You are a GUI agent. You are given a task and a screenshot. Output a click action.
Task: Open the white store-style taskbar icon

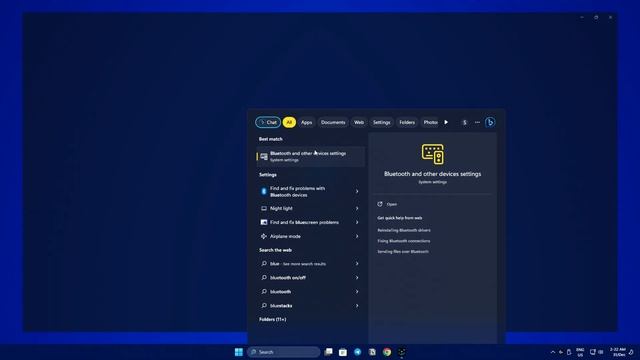tap(343, 352)
